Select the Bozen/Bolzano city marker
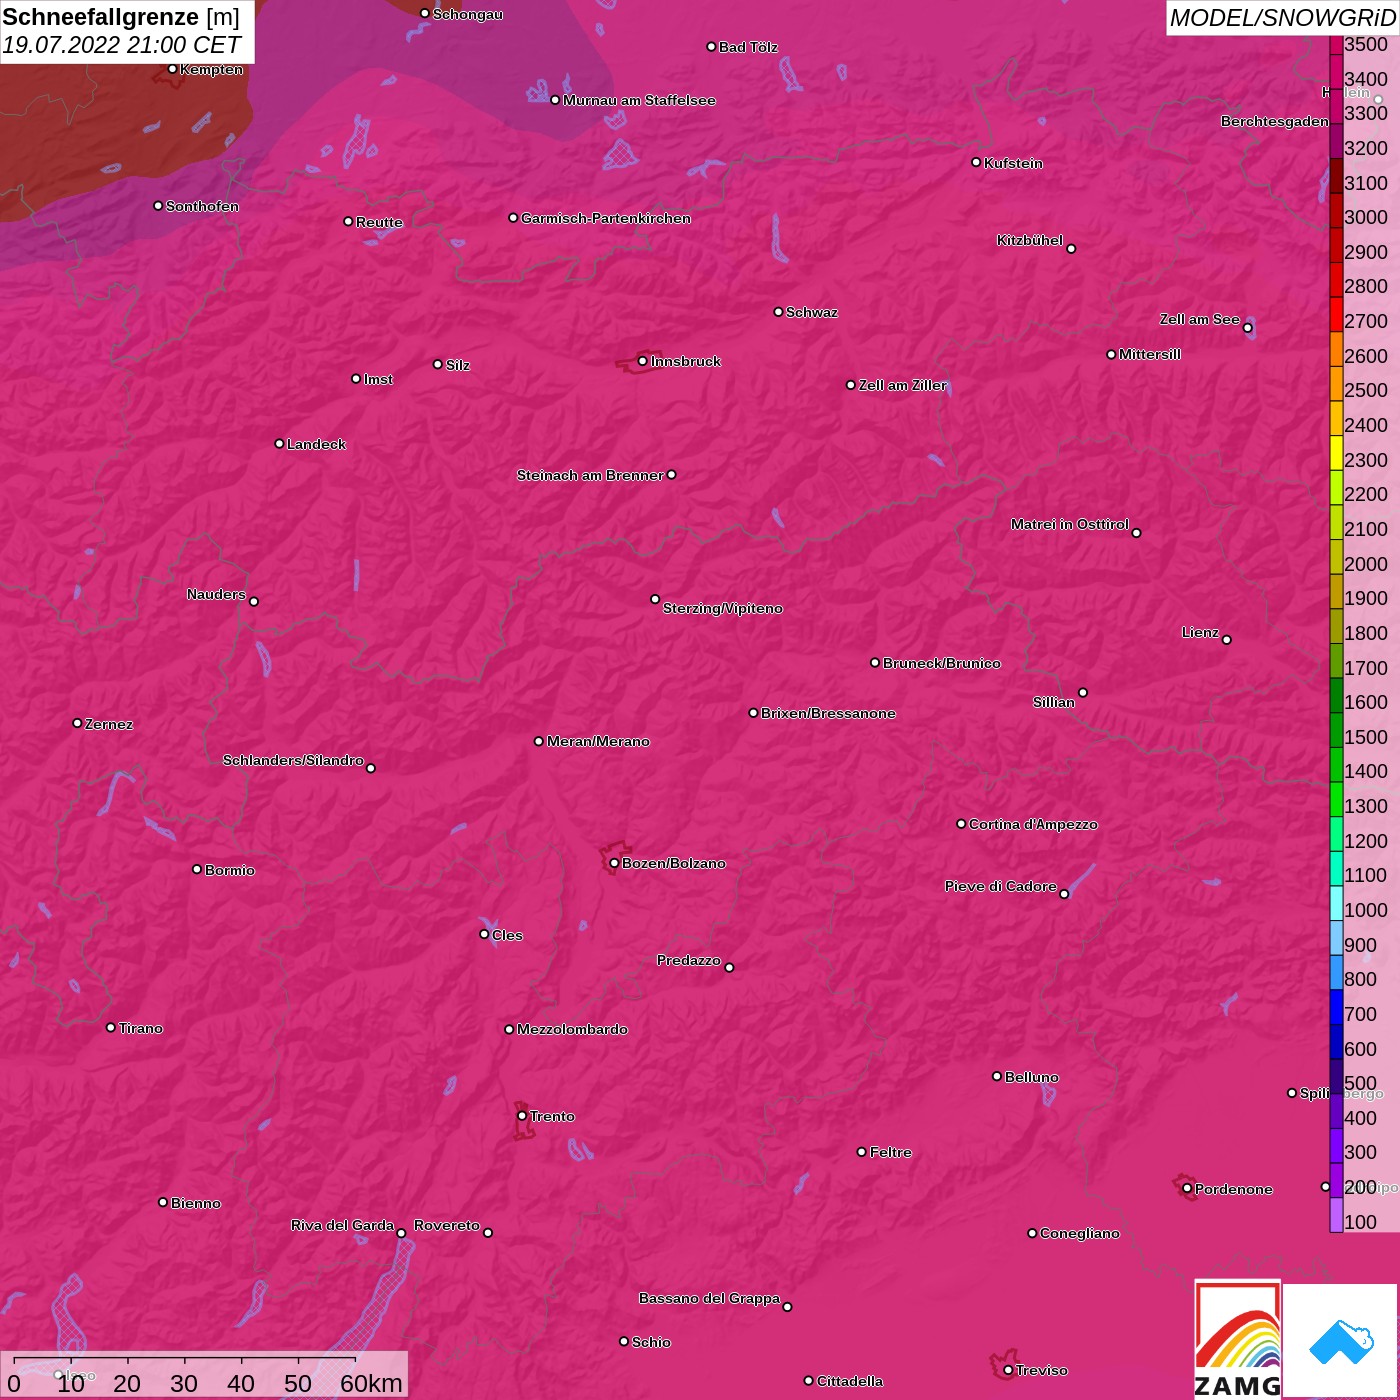The width and height of the screenshot is (1400, 1400). (614, 863)
